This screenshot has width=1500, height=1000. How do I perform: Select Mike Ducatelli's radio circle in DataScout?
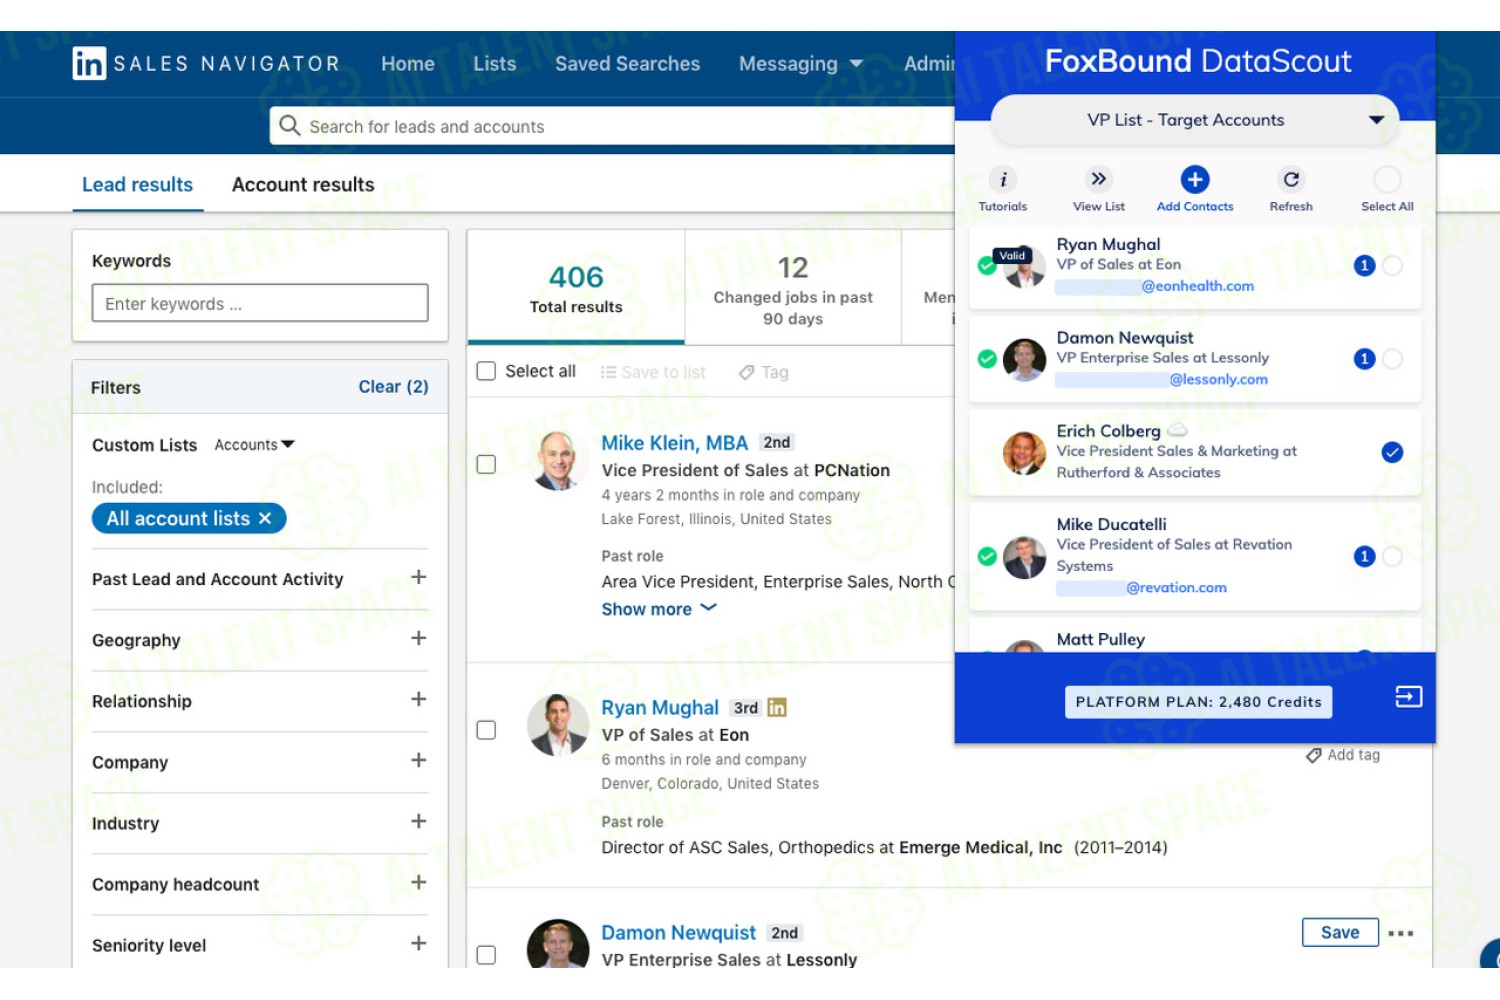coord(1392,557)
